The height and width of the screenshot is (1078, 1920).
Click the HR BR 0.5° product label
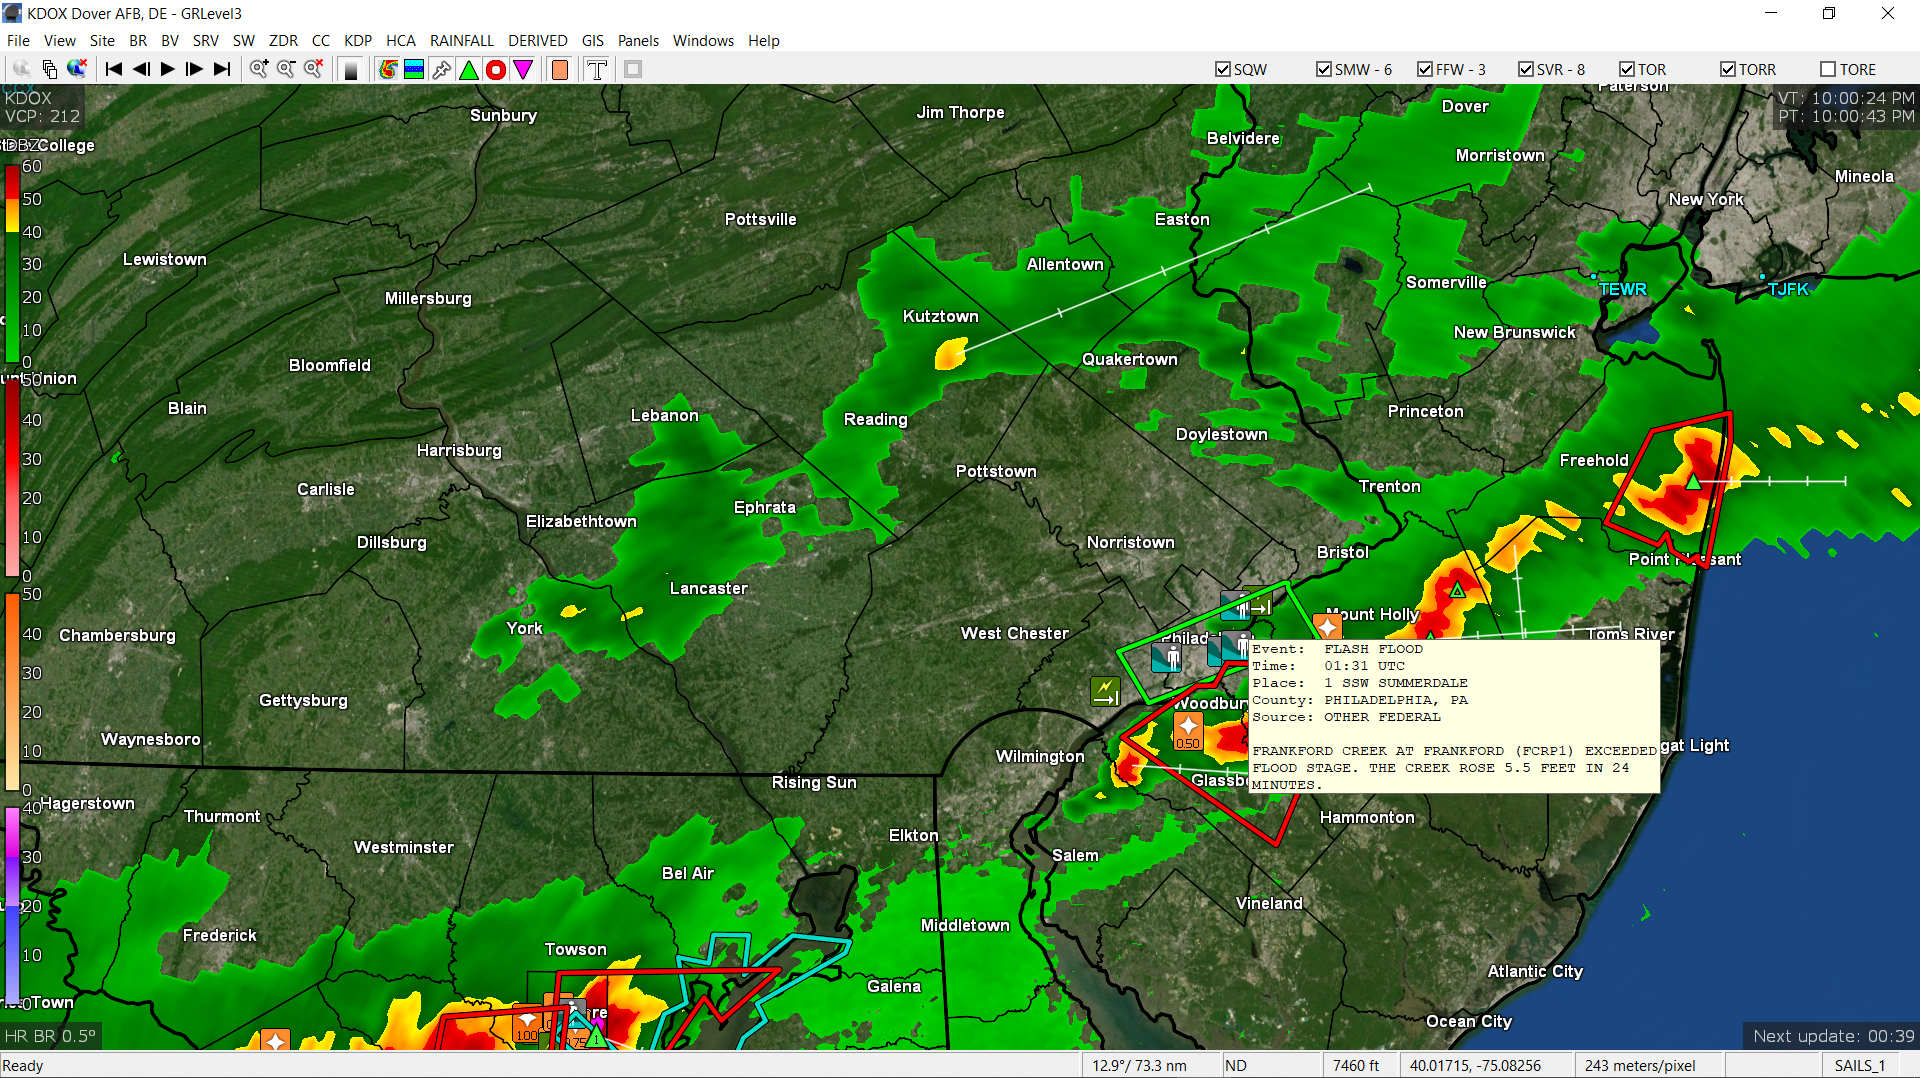click(x=50, y=1036)
